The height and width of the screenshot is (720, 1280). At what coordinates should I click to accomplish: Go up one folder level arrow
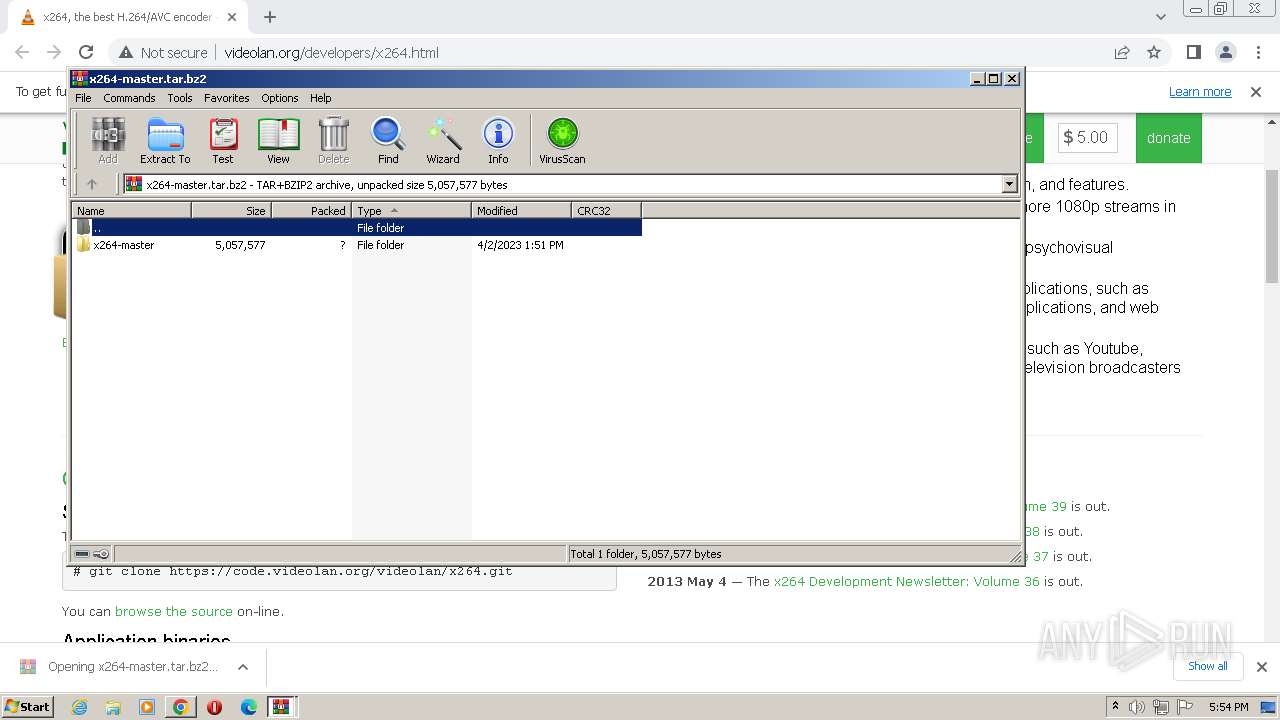coord(92,184)
